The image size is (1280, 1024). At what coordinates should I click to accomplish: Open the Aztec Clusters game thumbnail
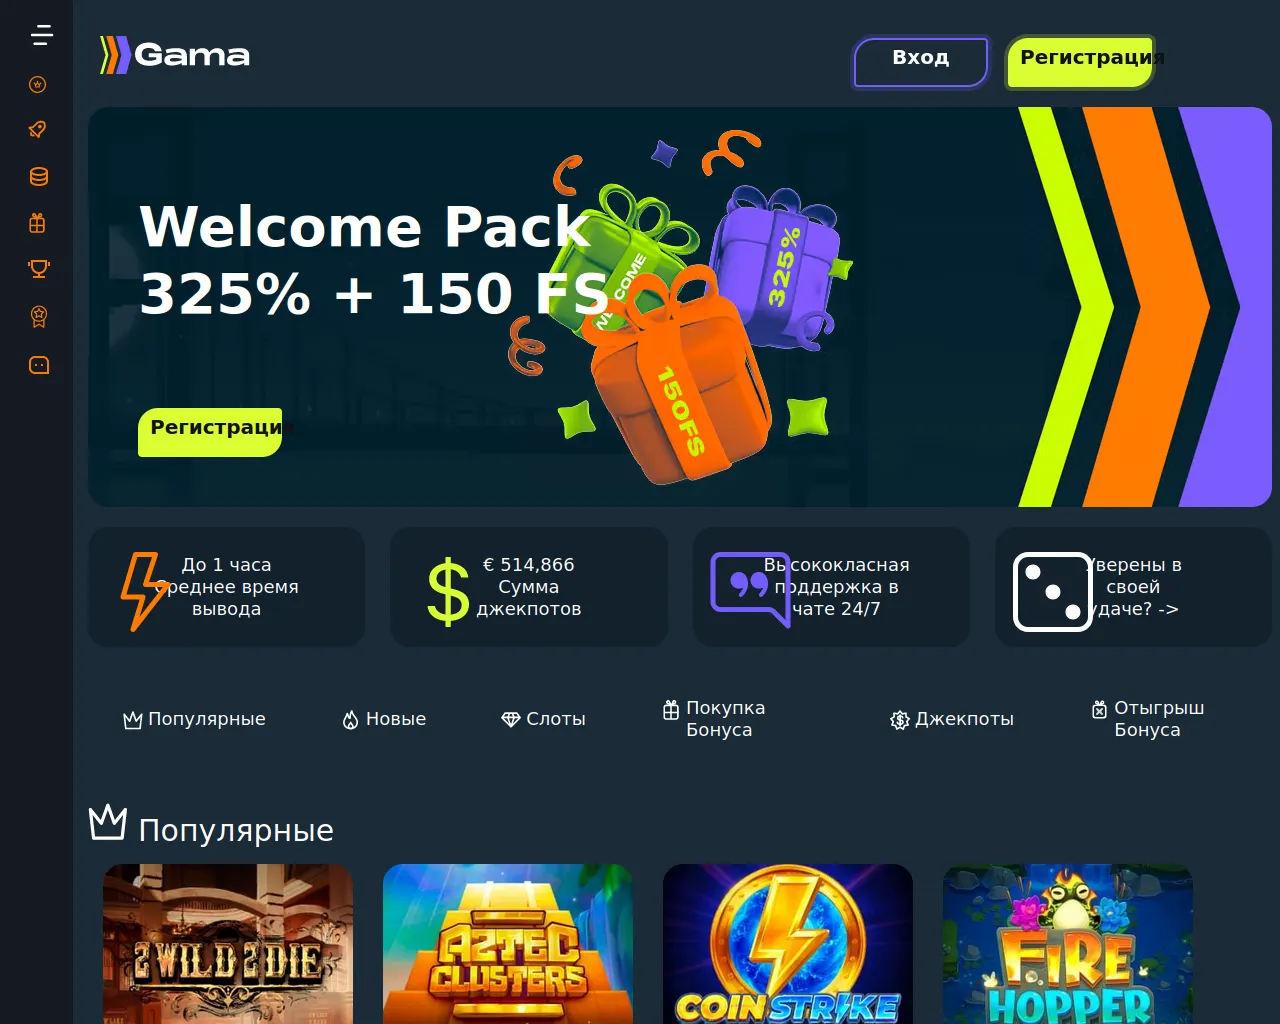(x=508, y=944)
